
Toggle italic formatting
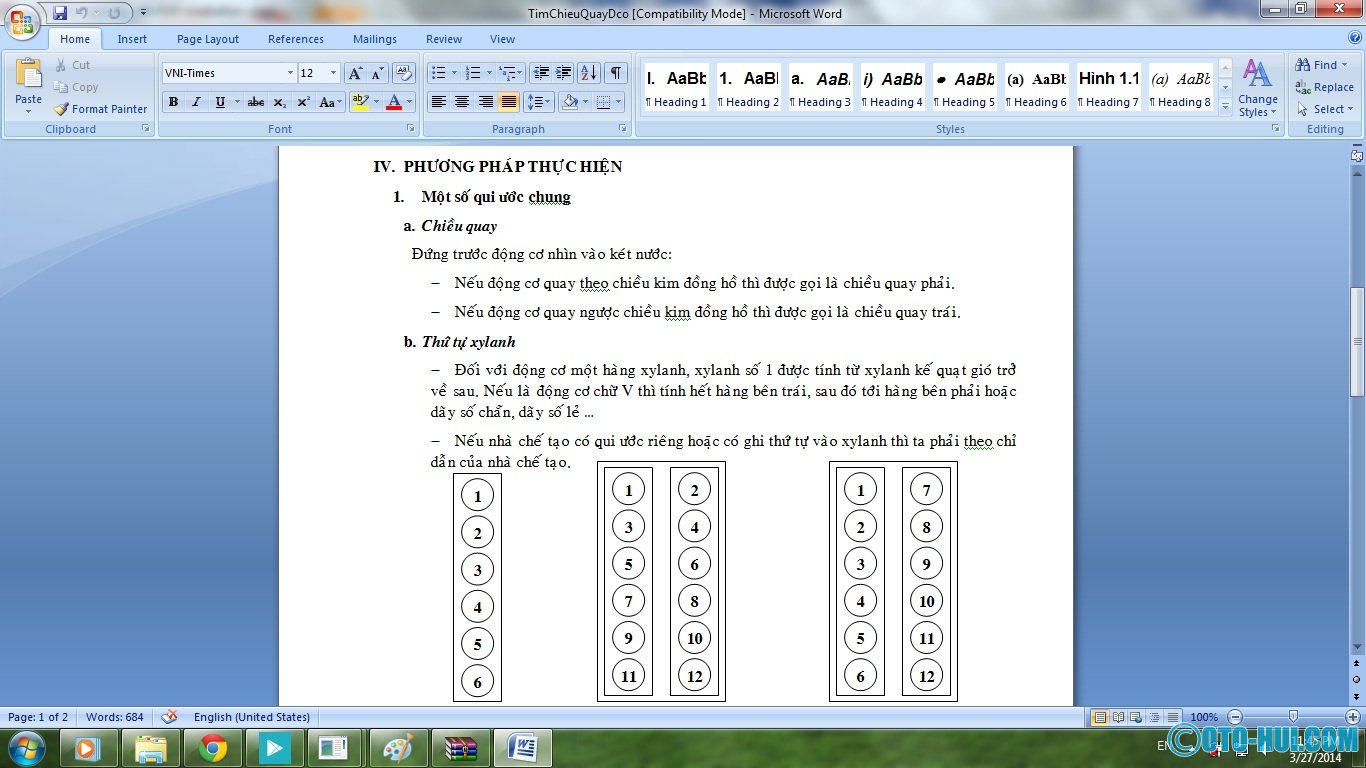pyautogui.click(x=196, y=102)
